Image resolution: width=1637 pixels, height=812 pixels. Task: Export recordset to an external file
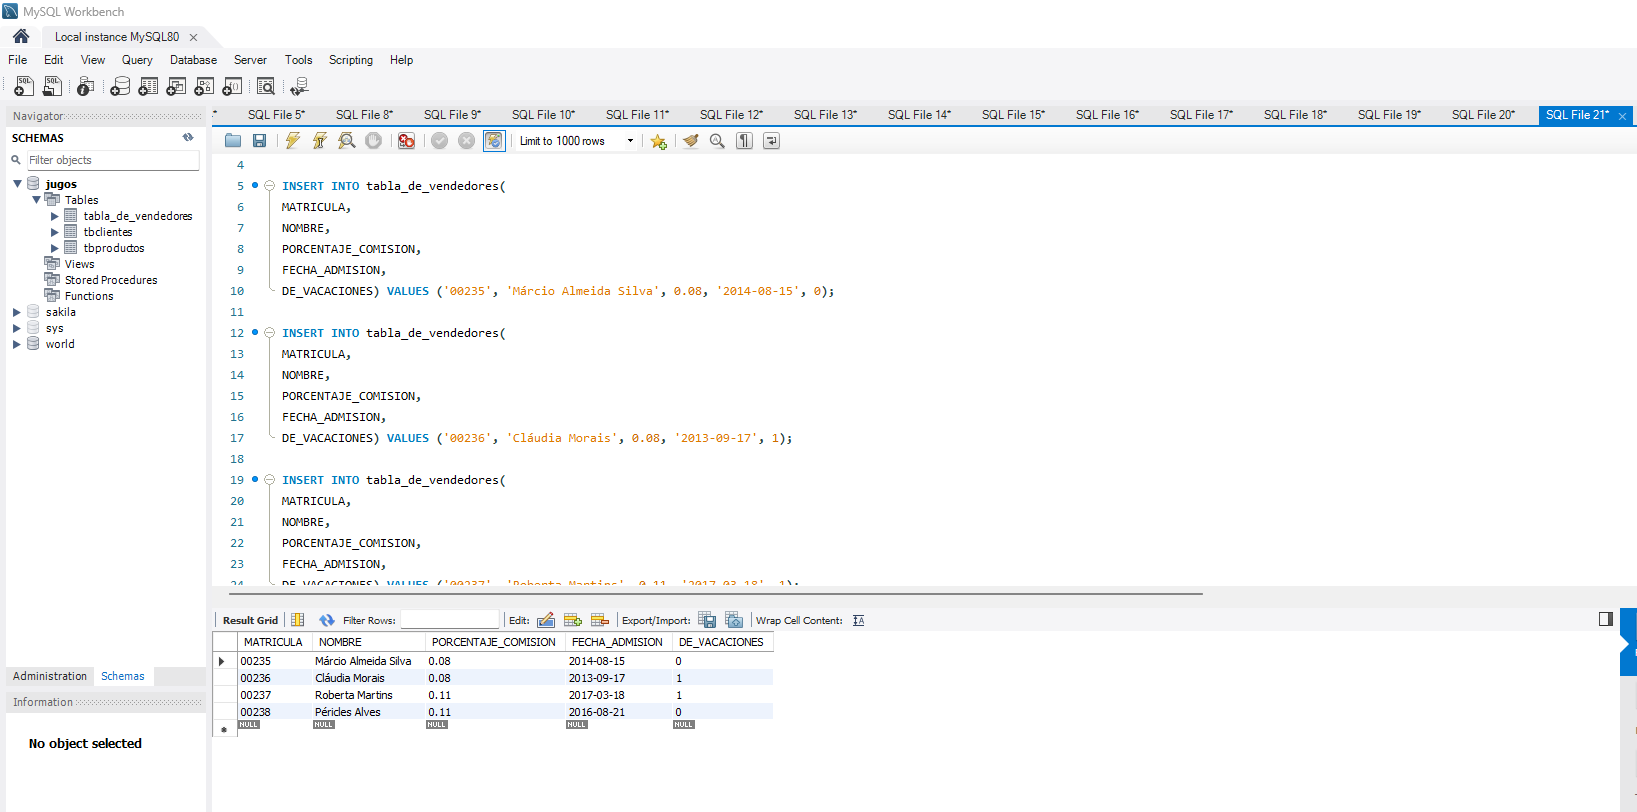707,620
